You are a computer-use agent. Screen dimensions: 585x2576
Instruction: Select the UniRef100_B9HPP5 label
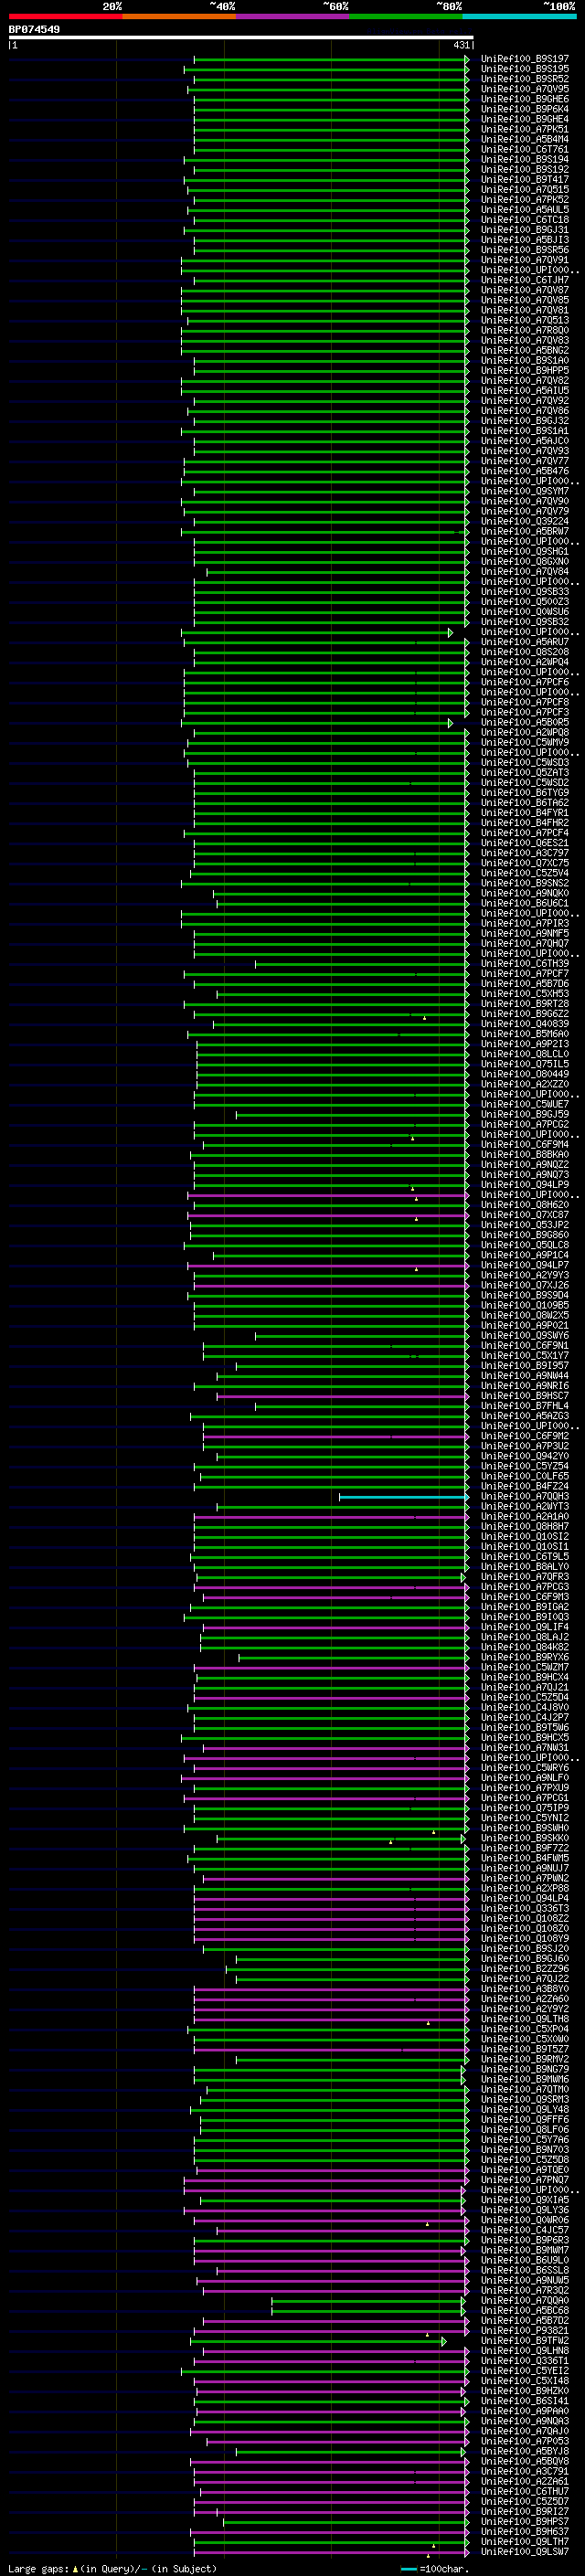tap(525, 371)
